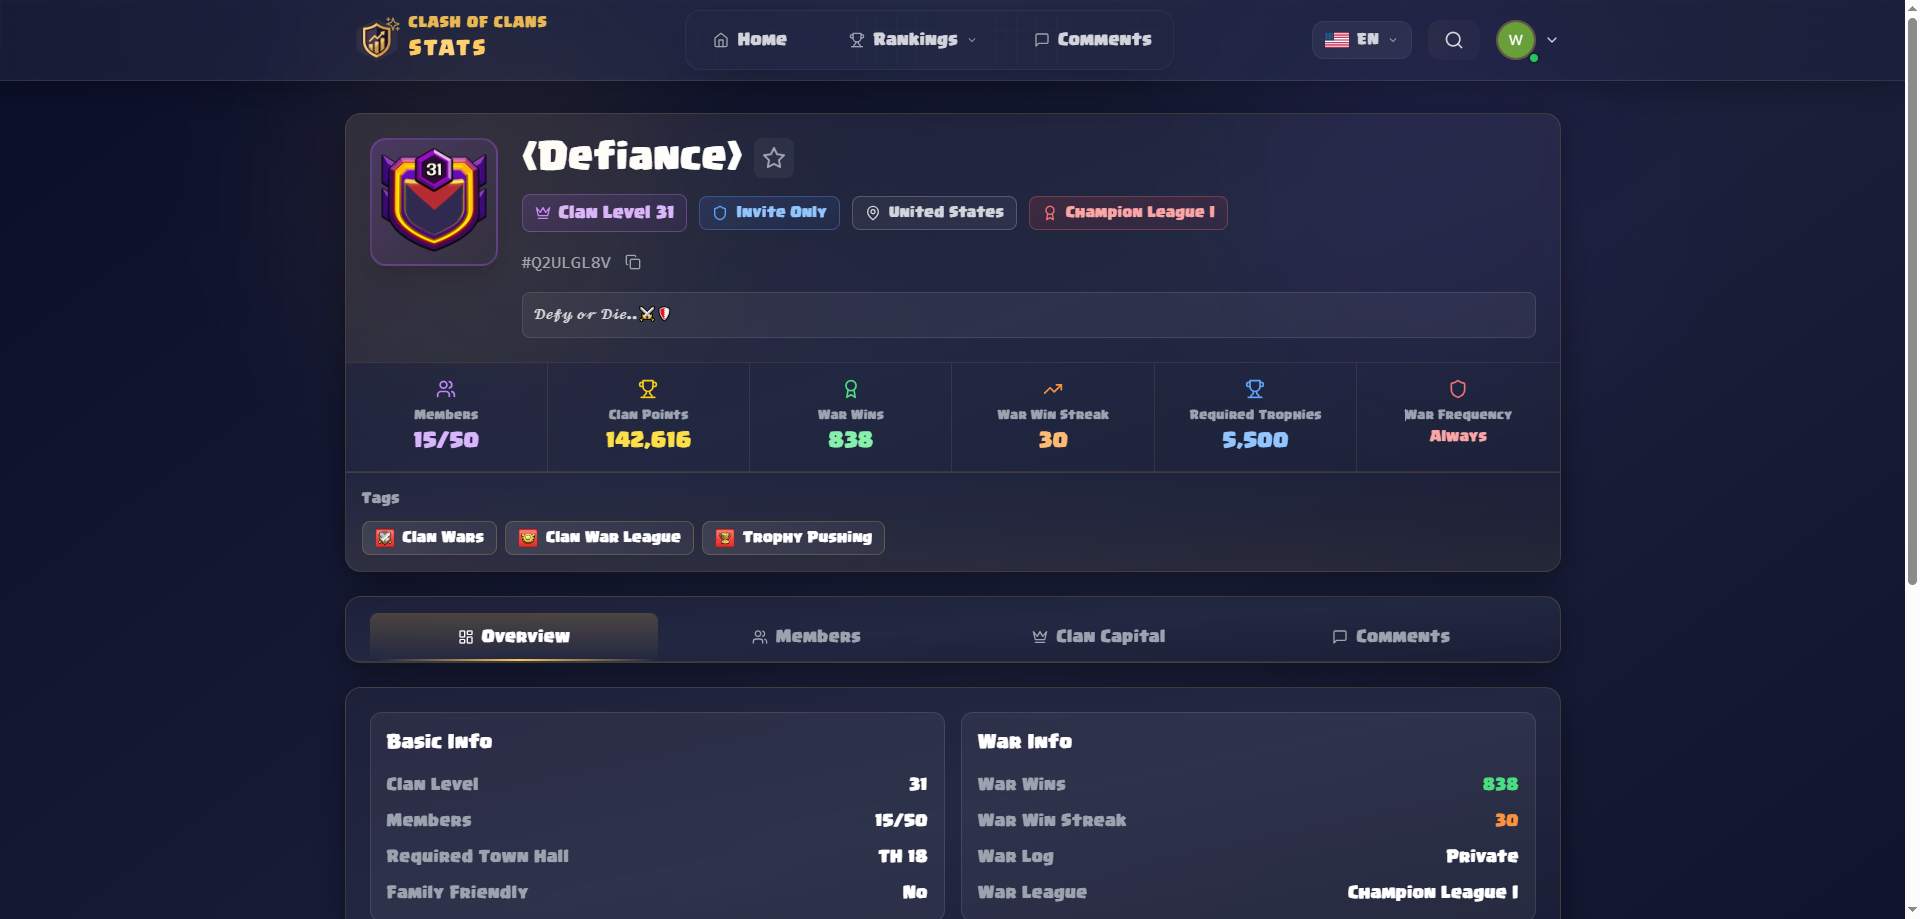Viewport: 1920px width, 919px height.
Task: Copy the clan tag #Q2ULGL8V
Action: coord(633,262)
